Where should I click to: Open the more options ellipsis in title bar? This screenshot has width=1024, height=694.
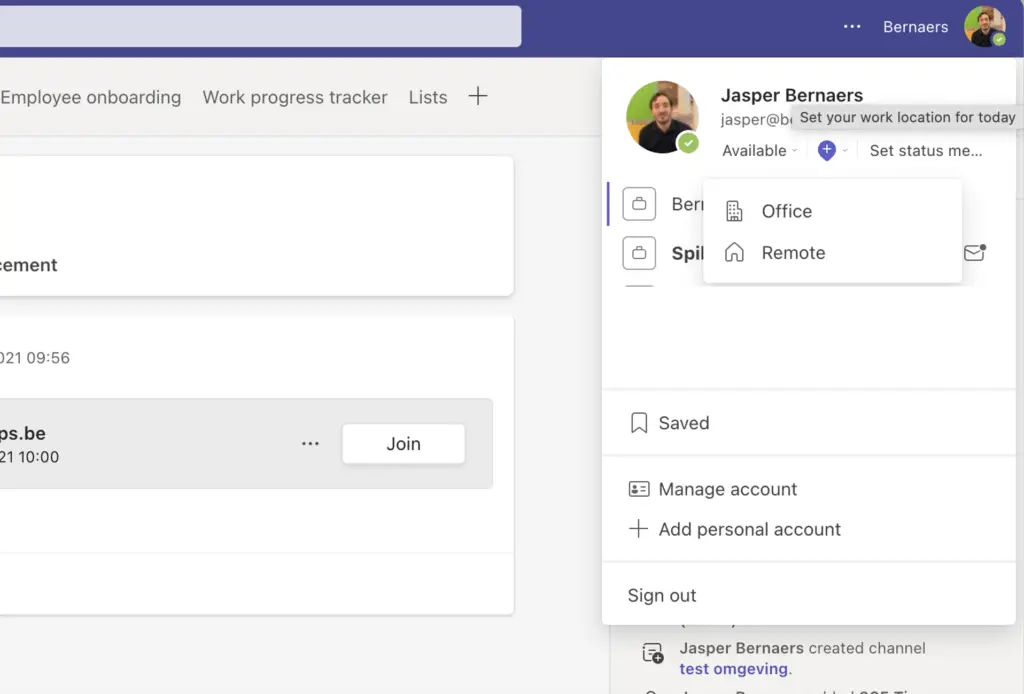click(852, 27)
